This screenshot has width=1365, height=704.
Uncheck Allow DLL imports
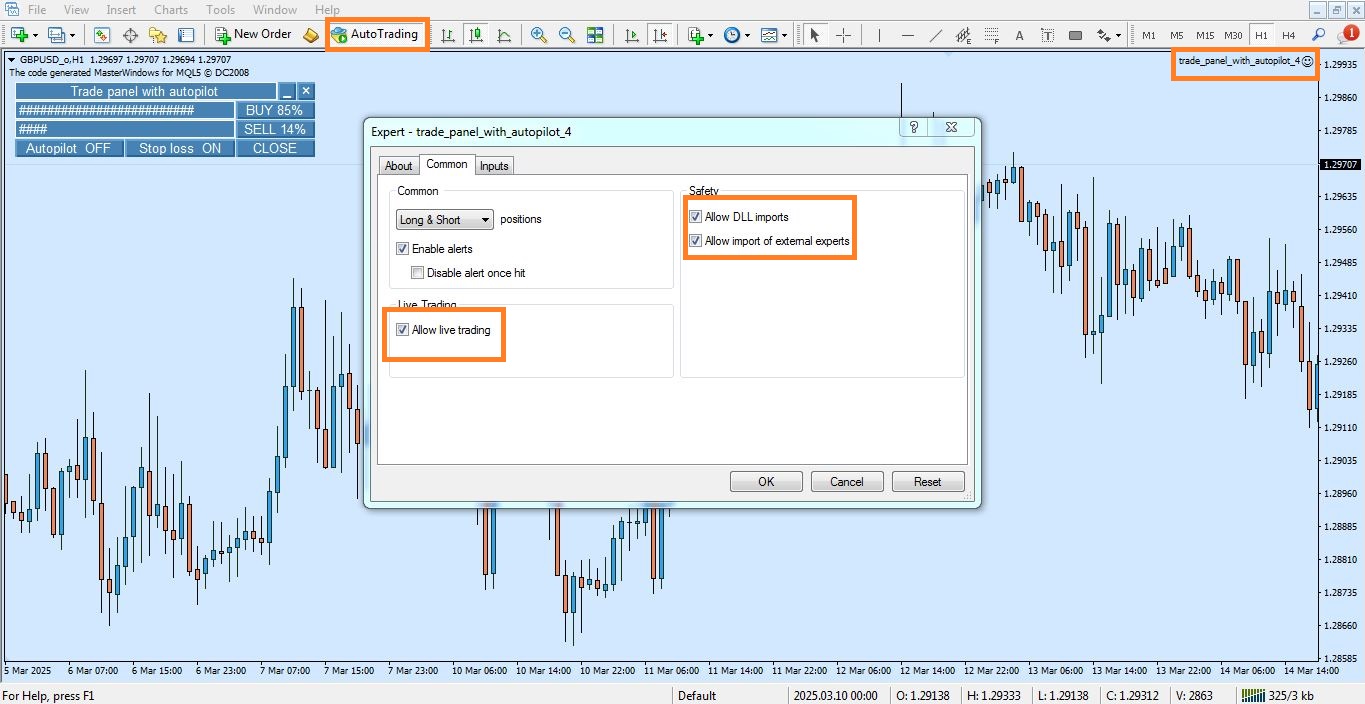695,216
